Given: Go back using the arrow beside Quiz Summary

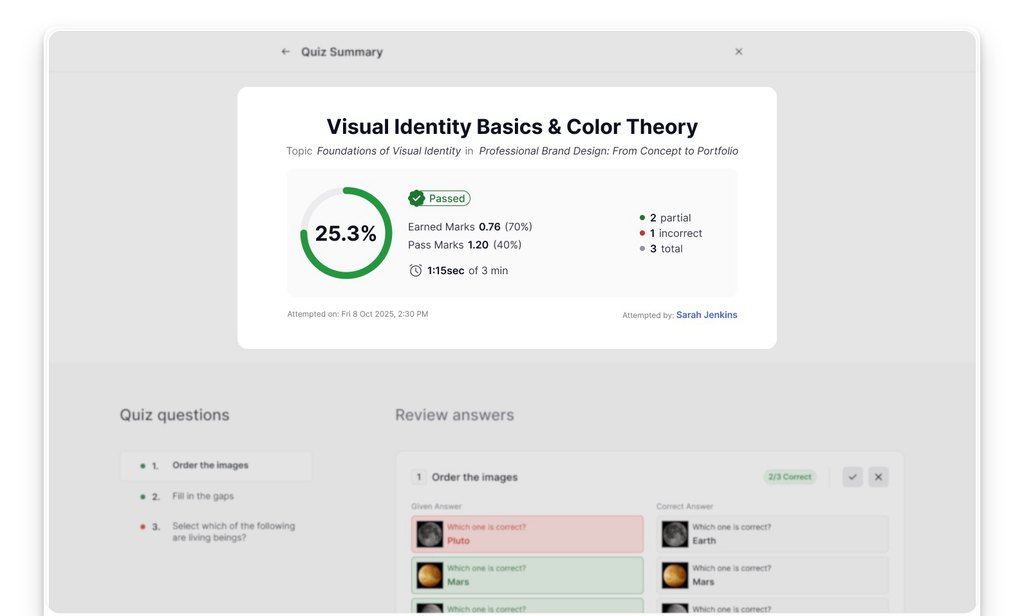Looking at the screenshot, I should click(x=285, y=52).
